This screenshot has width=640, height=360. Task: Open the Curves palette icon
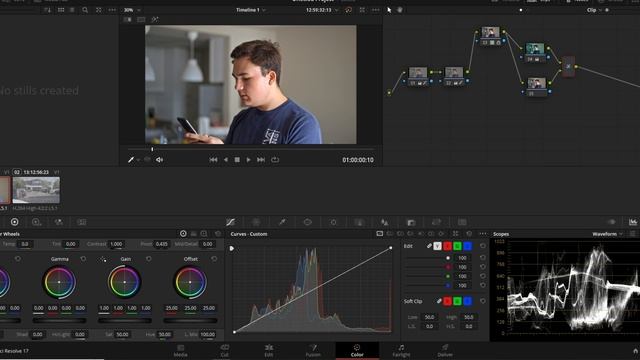(x=231, y=222)
